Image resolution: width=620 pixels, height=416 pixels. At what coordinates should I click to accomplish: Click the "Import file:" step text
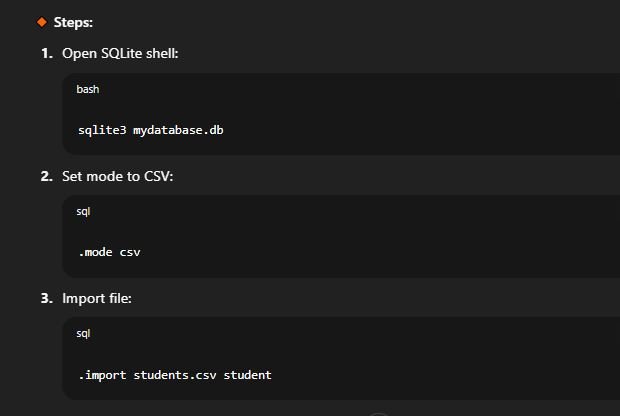coord(97,299)
